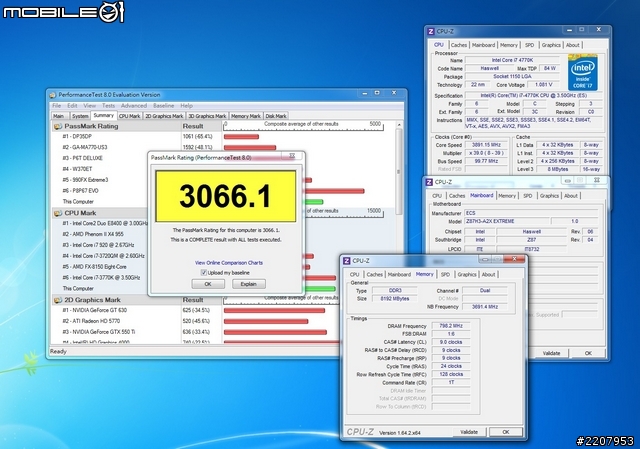Viewport: 640px width, 449px height.
Task: Select Graphics tab in the CPU-Z CPU window
Action: [x=551, y=45]
